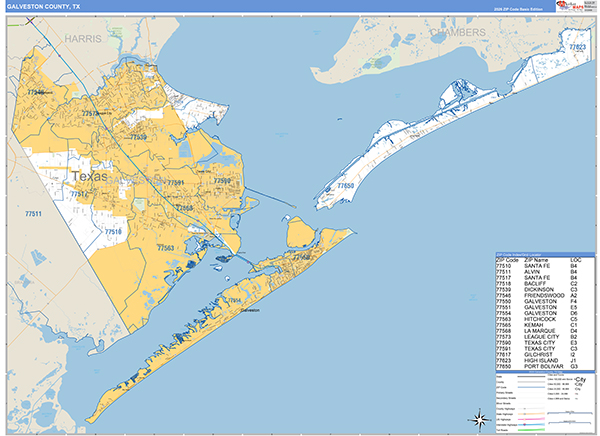Click the 77568 ZIP label on the map

point(184,208)
